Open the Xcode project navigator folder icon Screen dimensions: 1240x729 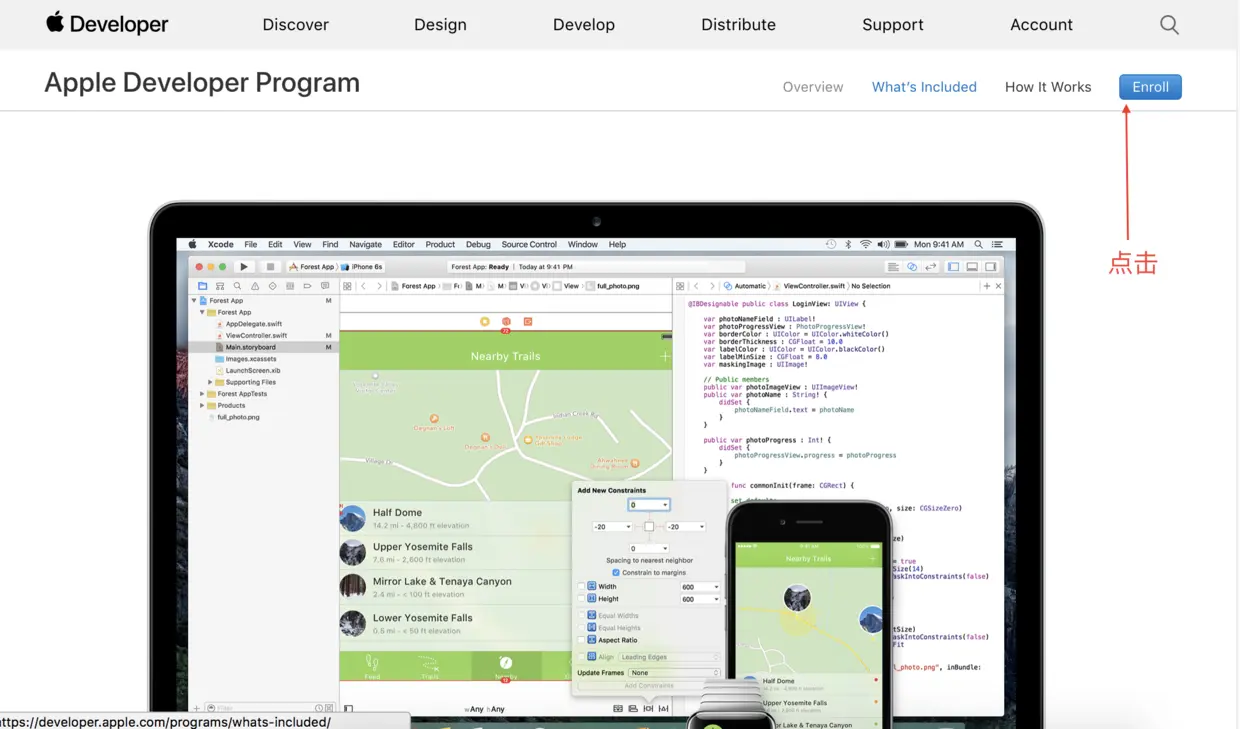202,286
